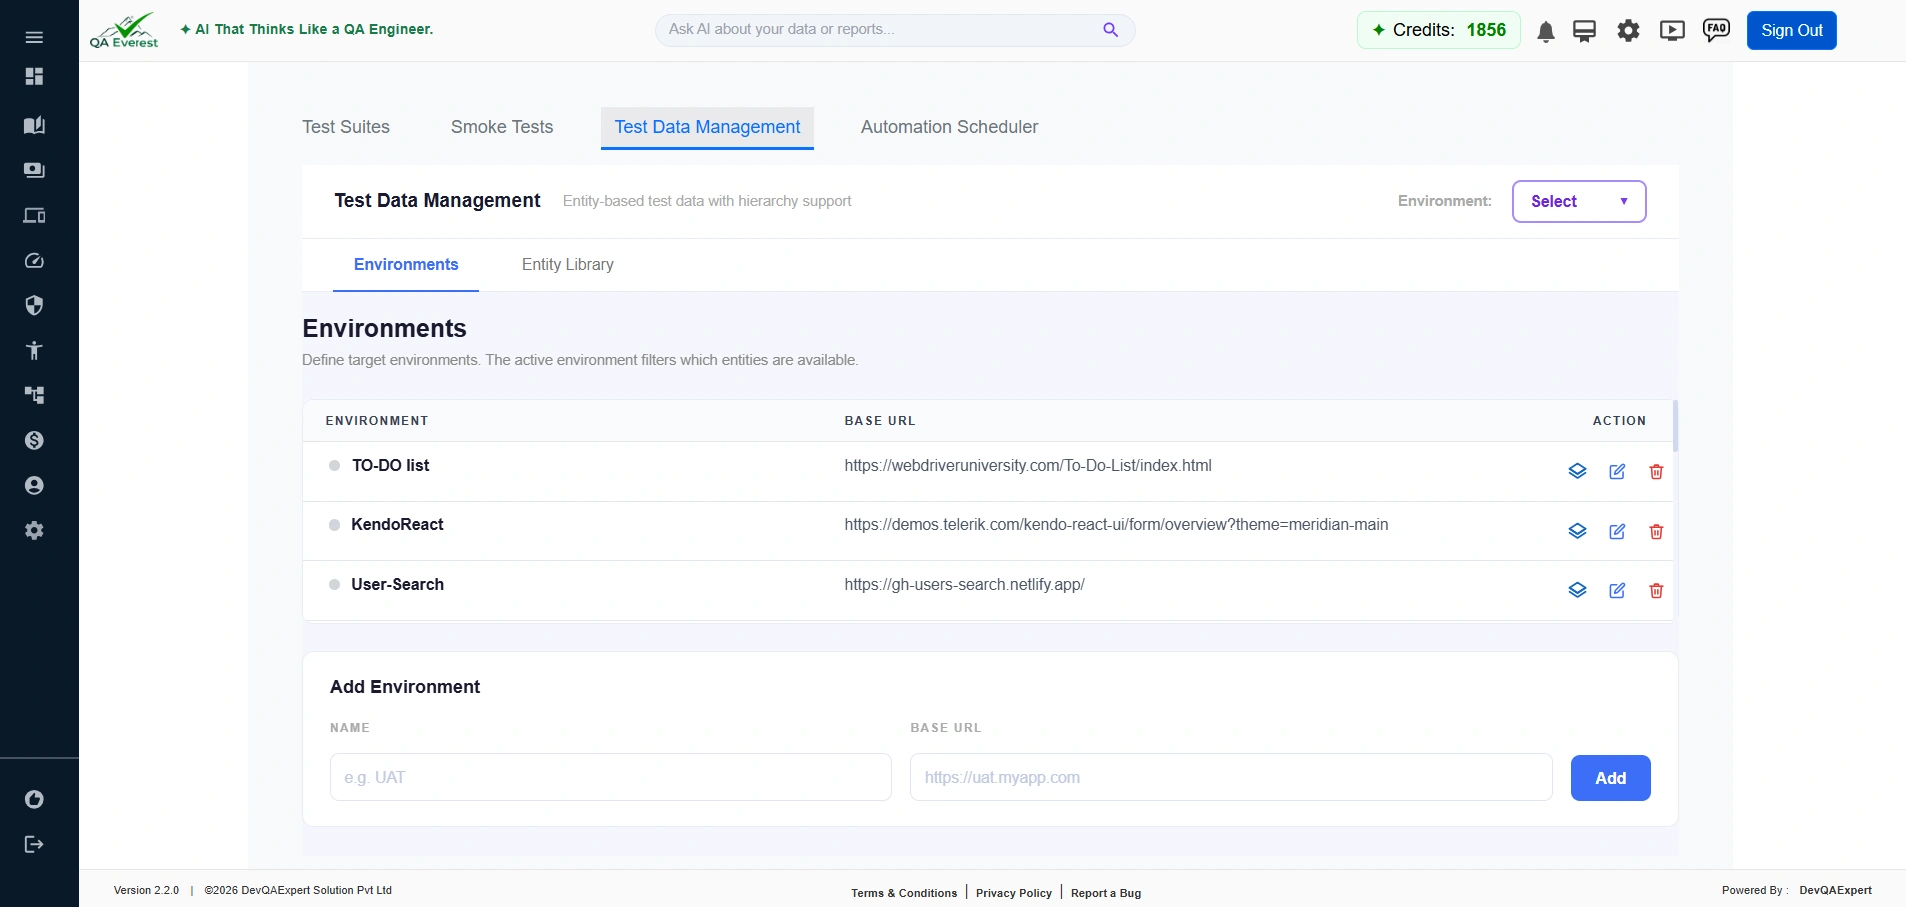1906x907 pixels.
Task: Edit the KendoReact environment
Action: pos(1617,531)
